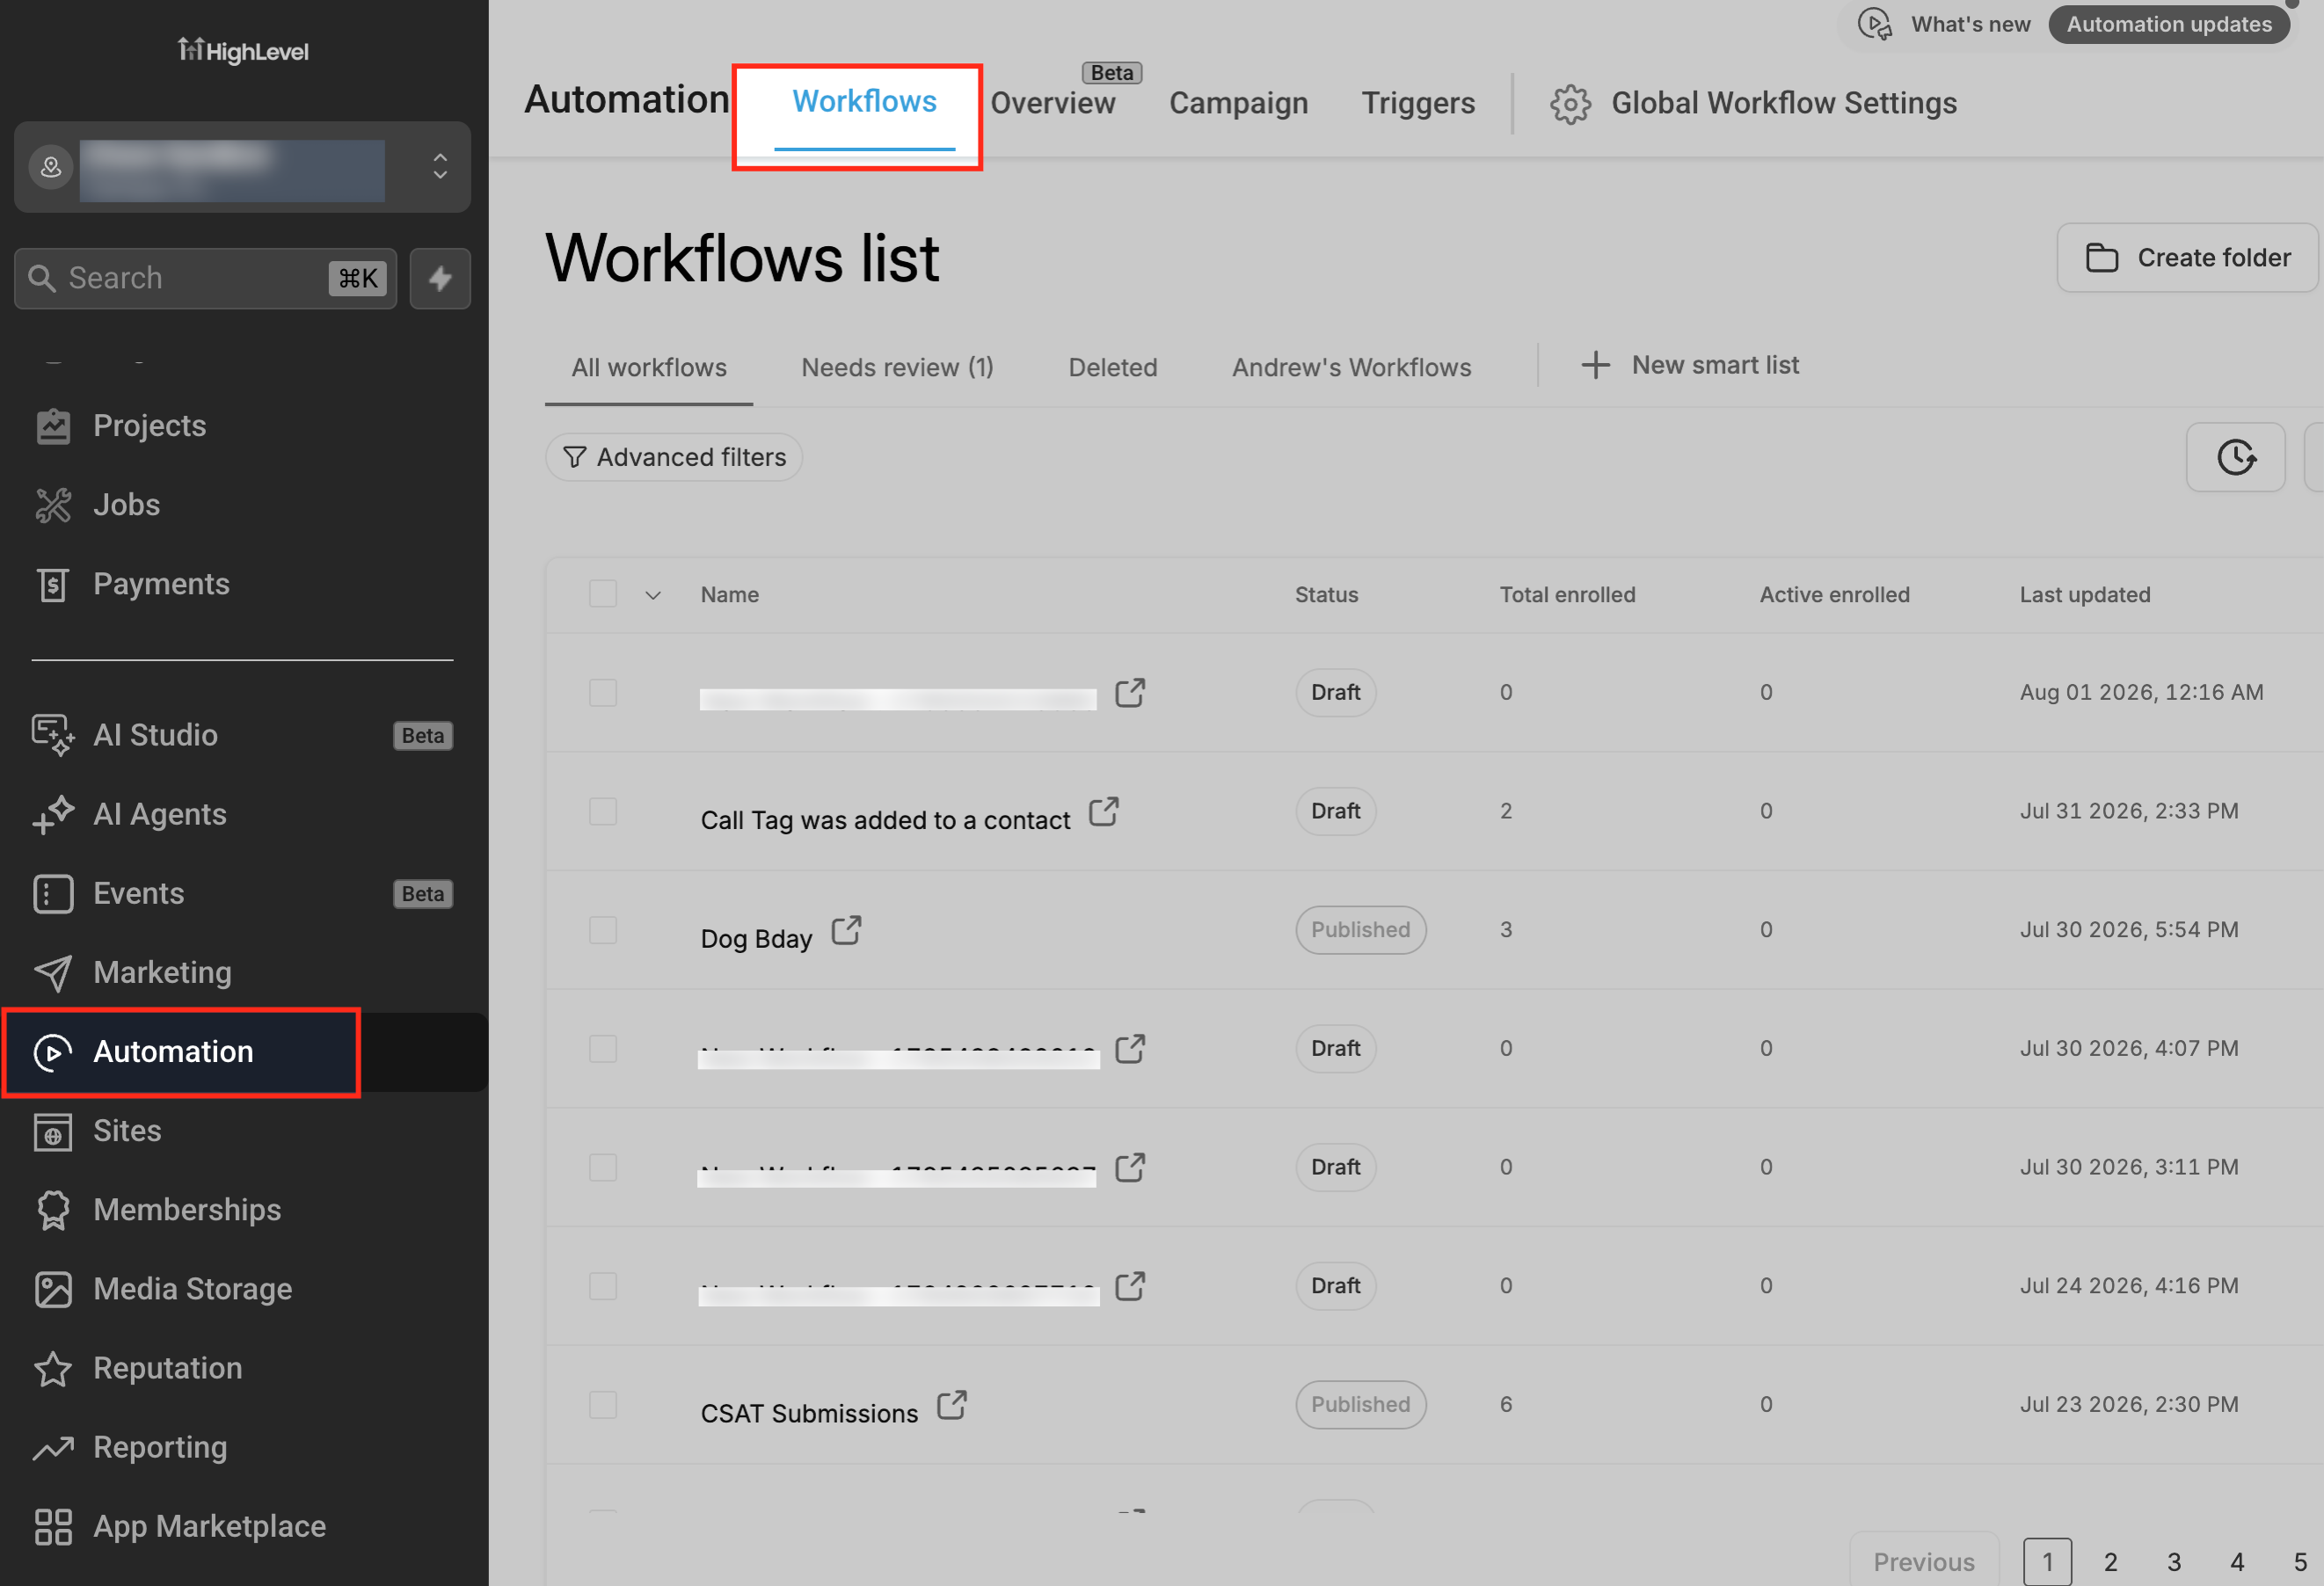Viewport: 2324px width, 1586px height.
Task: Select the Andrew's Workflows tab
Action: tap(1351, 368)
